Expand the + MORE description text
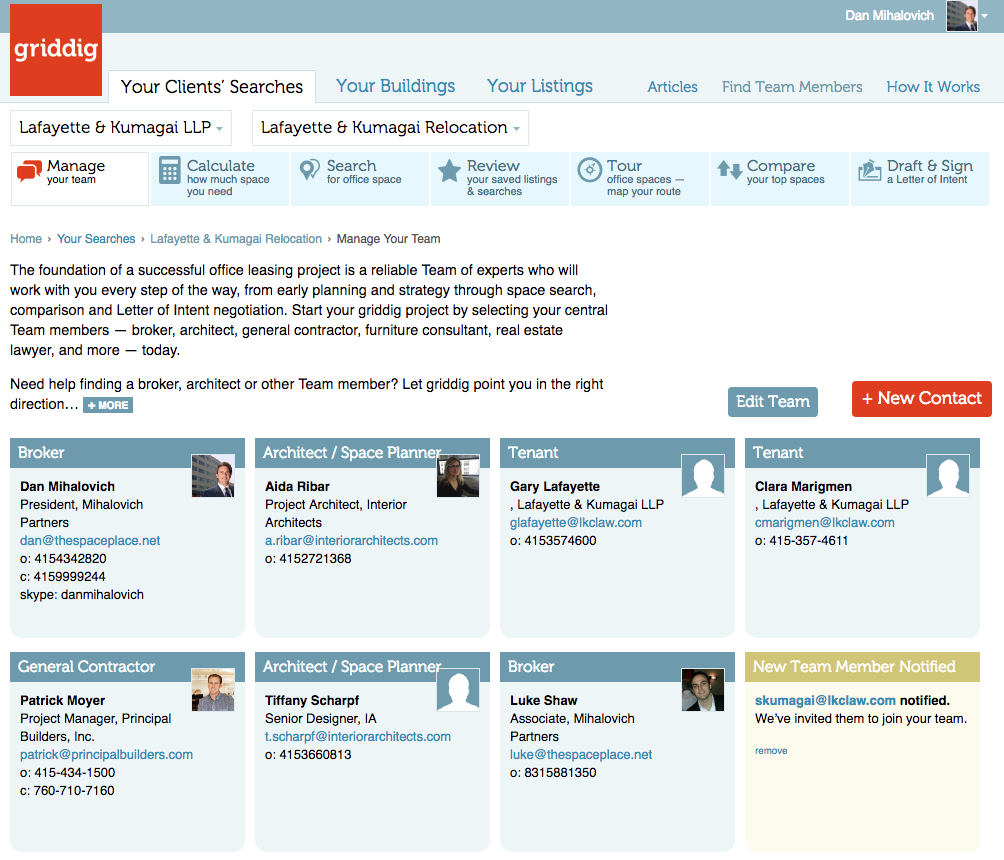Viewport: 1004px width, 860px height. click(108, 405)
